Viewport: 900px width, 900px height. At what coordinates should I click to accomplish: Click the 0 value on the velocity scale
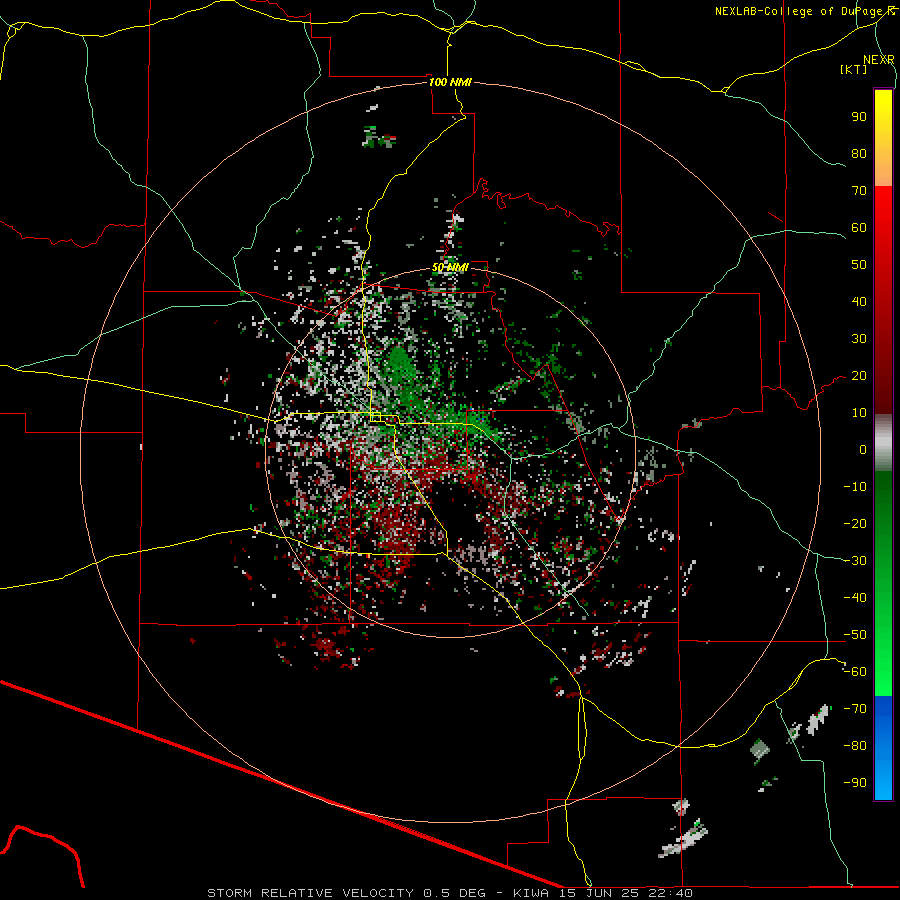[x=863, y=449]
